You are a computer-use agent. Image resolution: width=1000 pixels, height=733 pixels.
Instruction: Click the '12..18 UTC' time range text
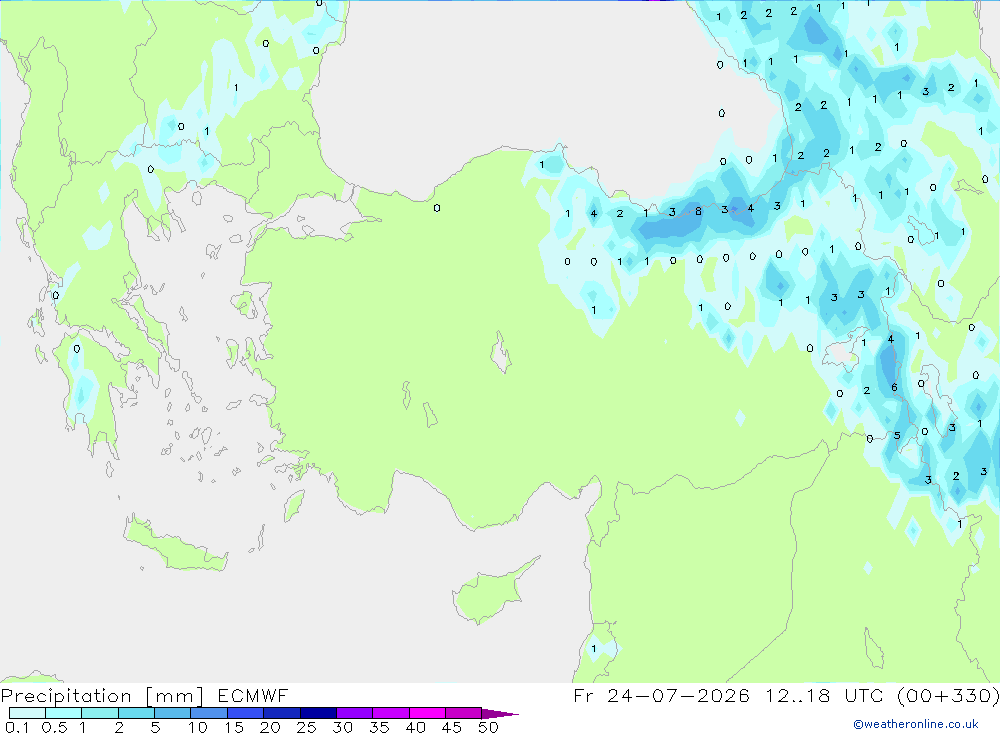(825, 695)
